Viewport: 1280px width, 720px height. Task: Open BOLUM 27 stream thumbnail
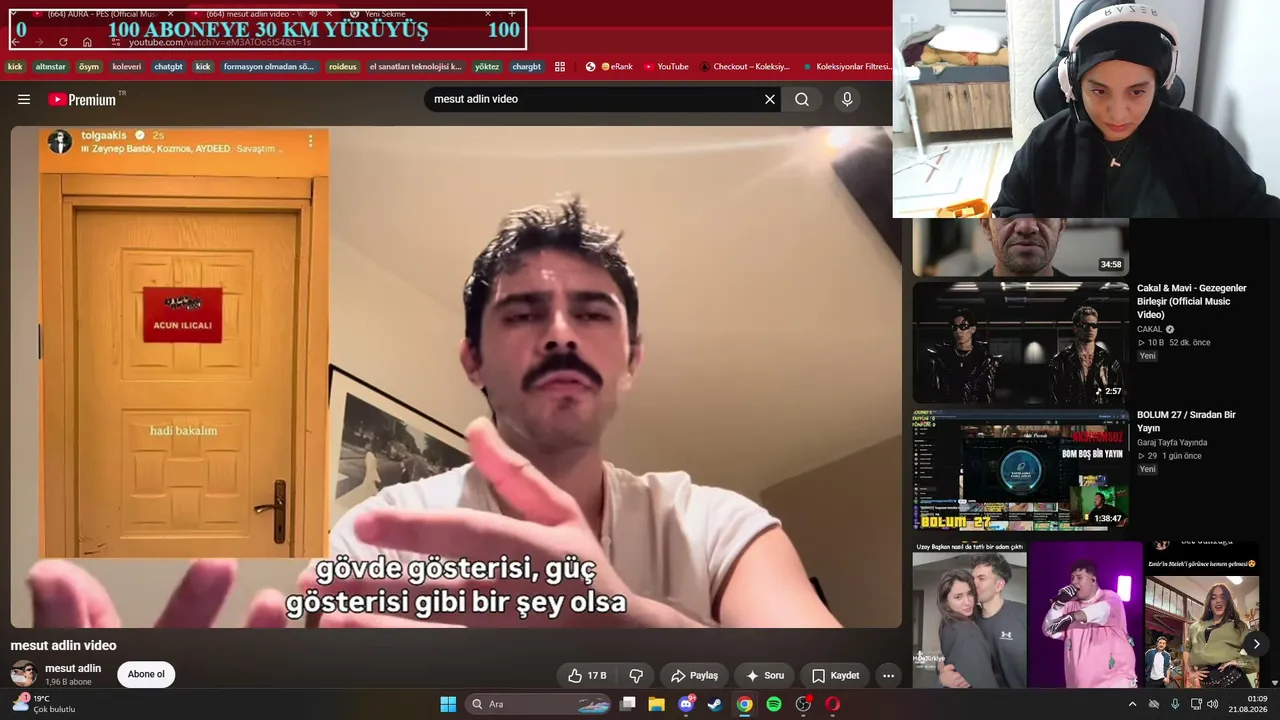tap(1020, 470)
